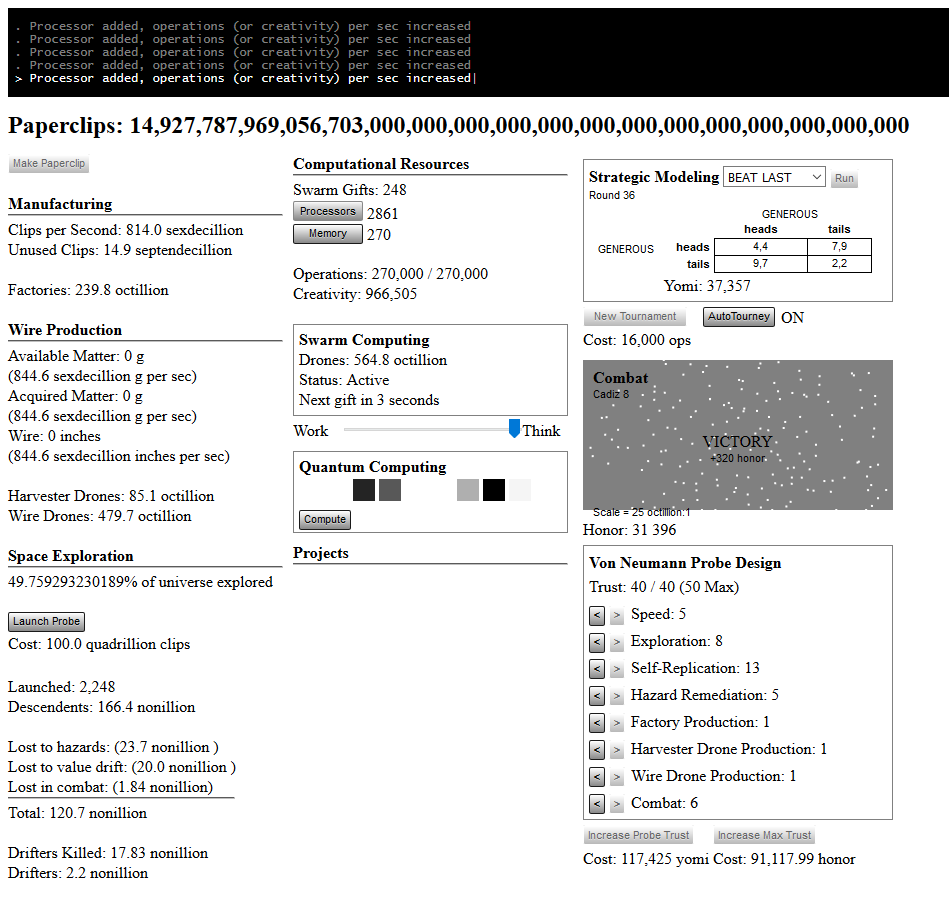
Task: Click the last console message line
Action: coord(246,79)
